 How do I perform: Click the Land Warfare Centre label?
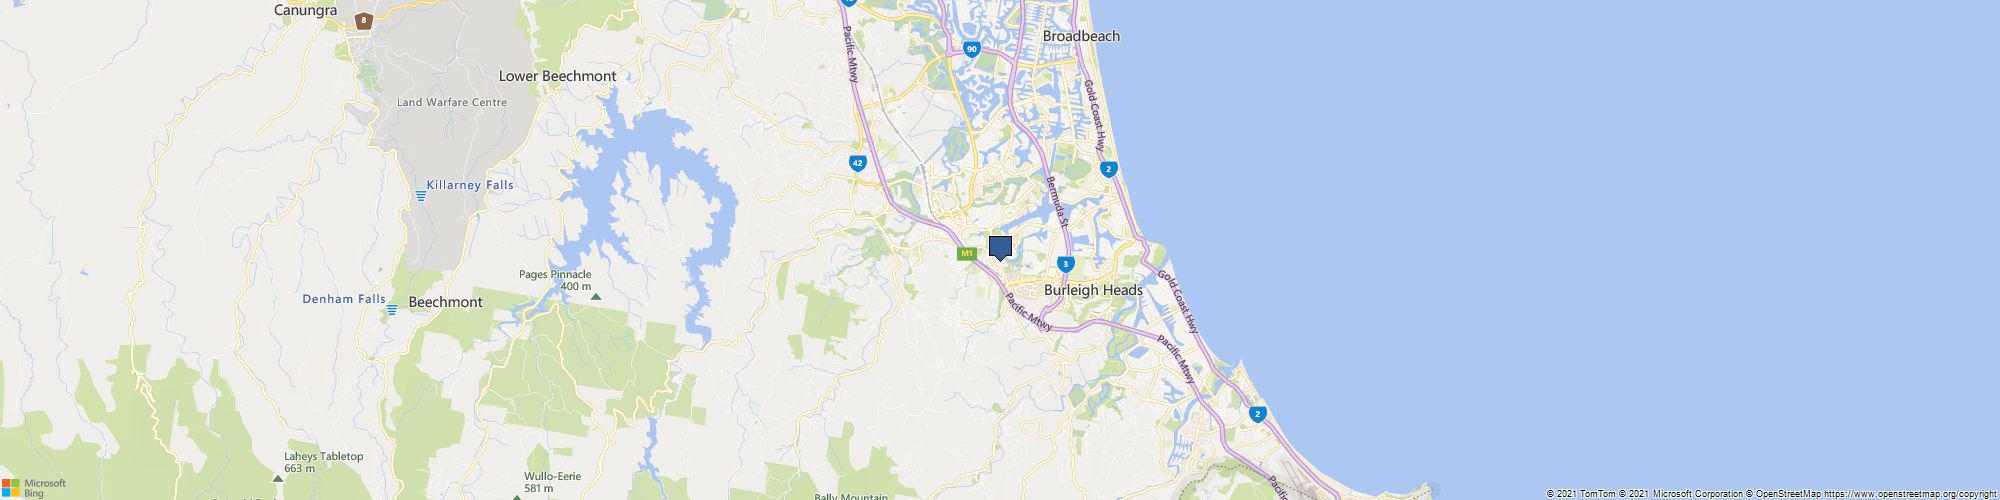(452, 102)
